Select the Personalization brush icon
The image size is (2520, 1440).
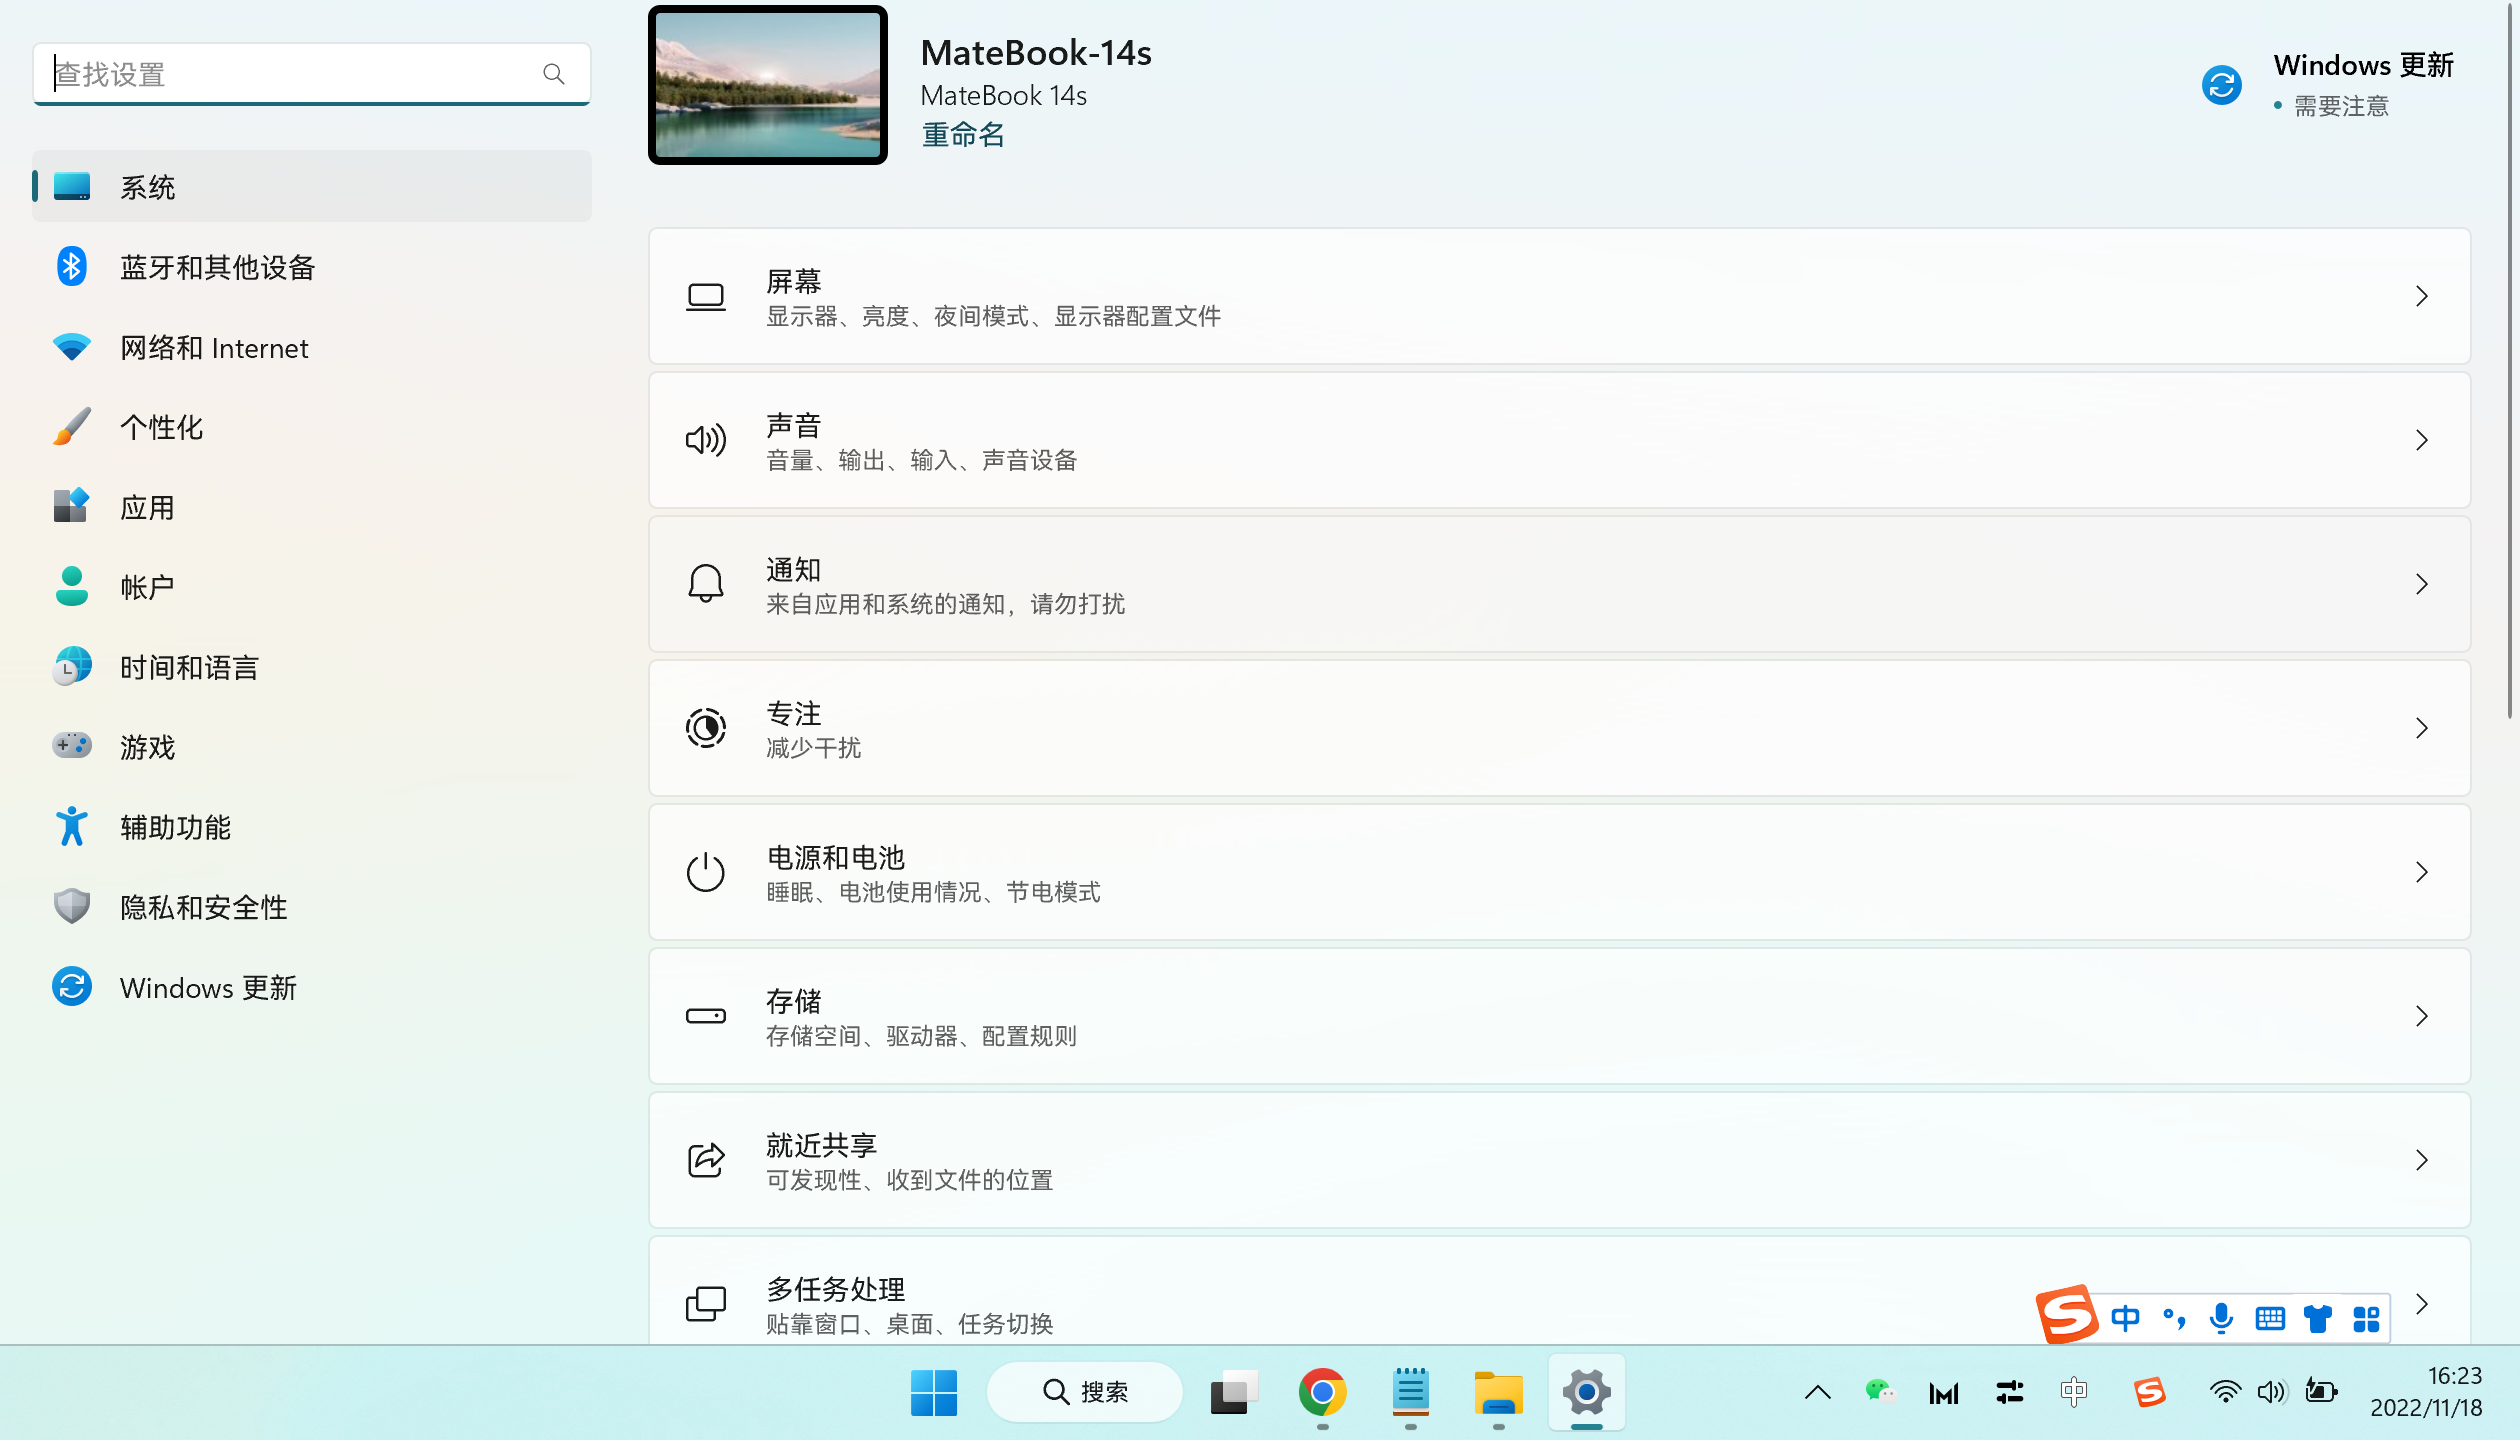coord(71,427)
